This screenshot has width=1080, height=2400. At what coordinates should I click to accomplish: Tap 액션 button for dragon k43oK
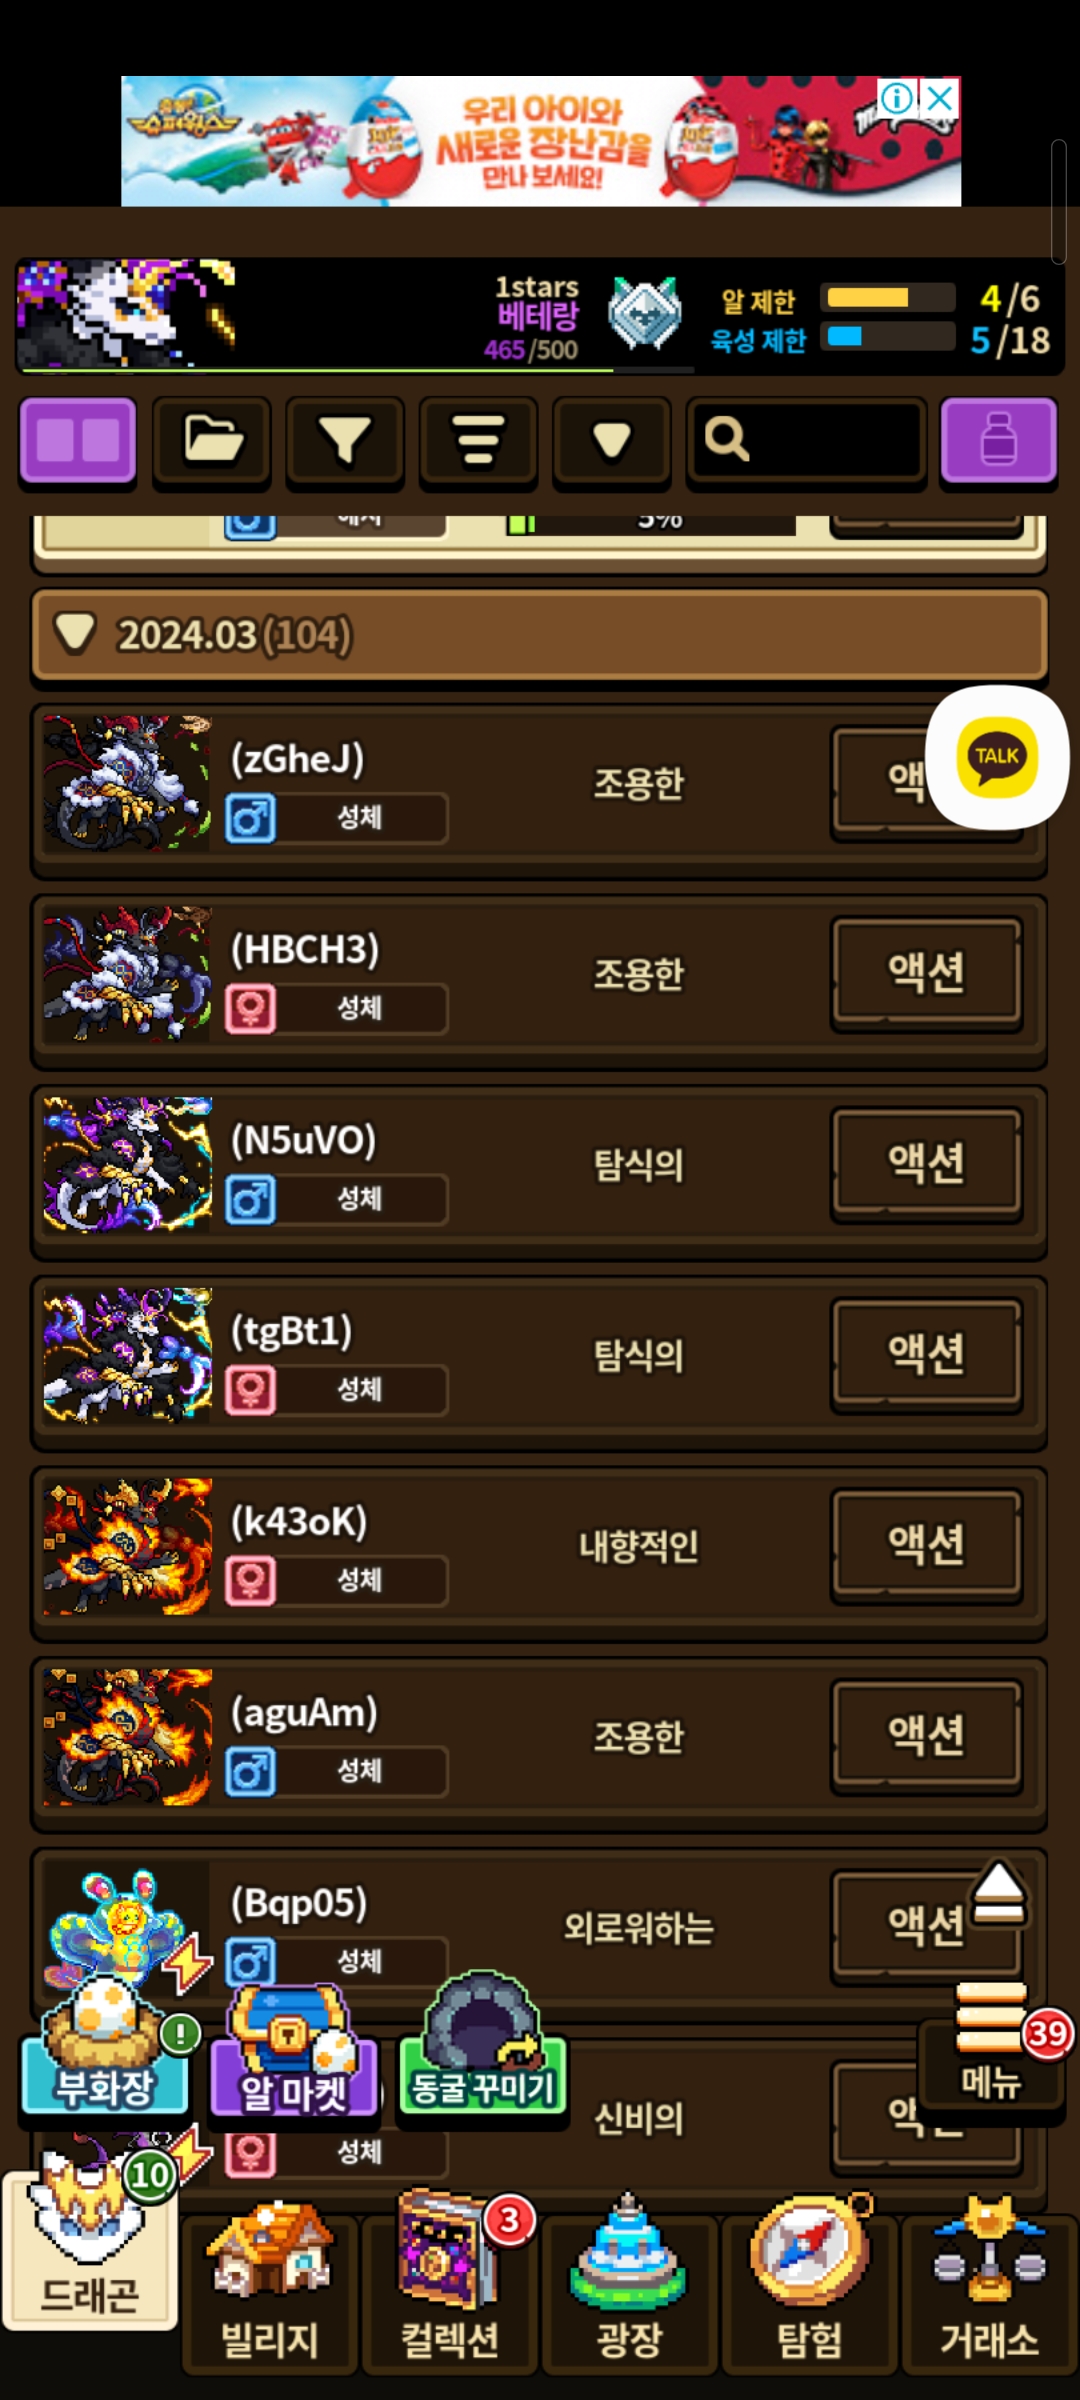point(926,1545)
